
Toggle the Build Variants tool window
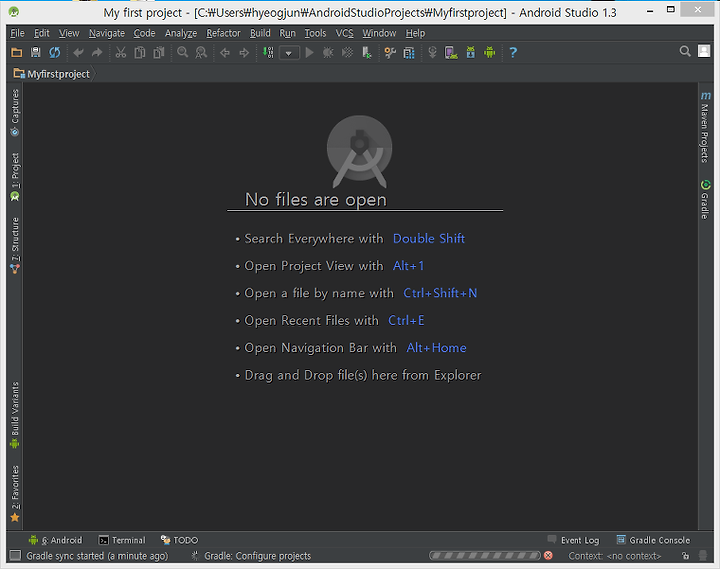tap(15, 415)
